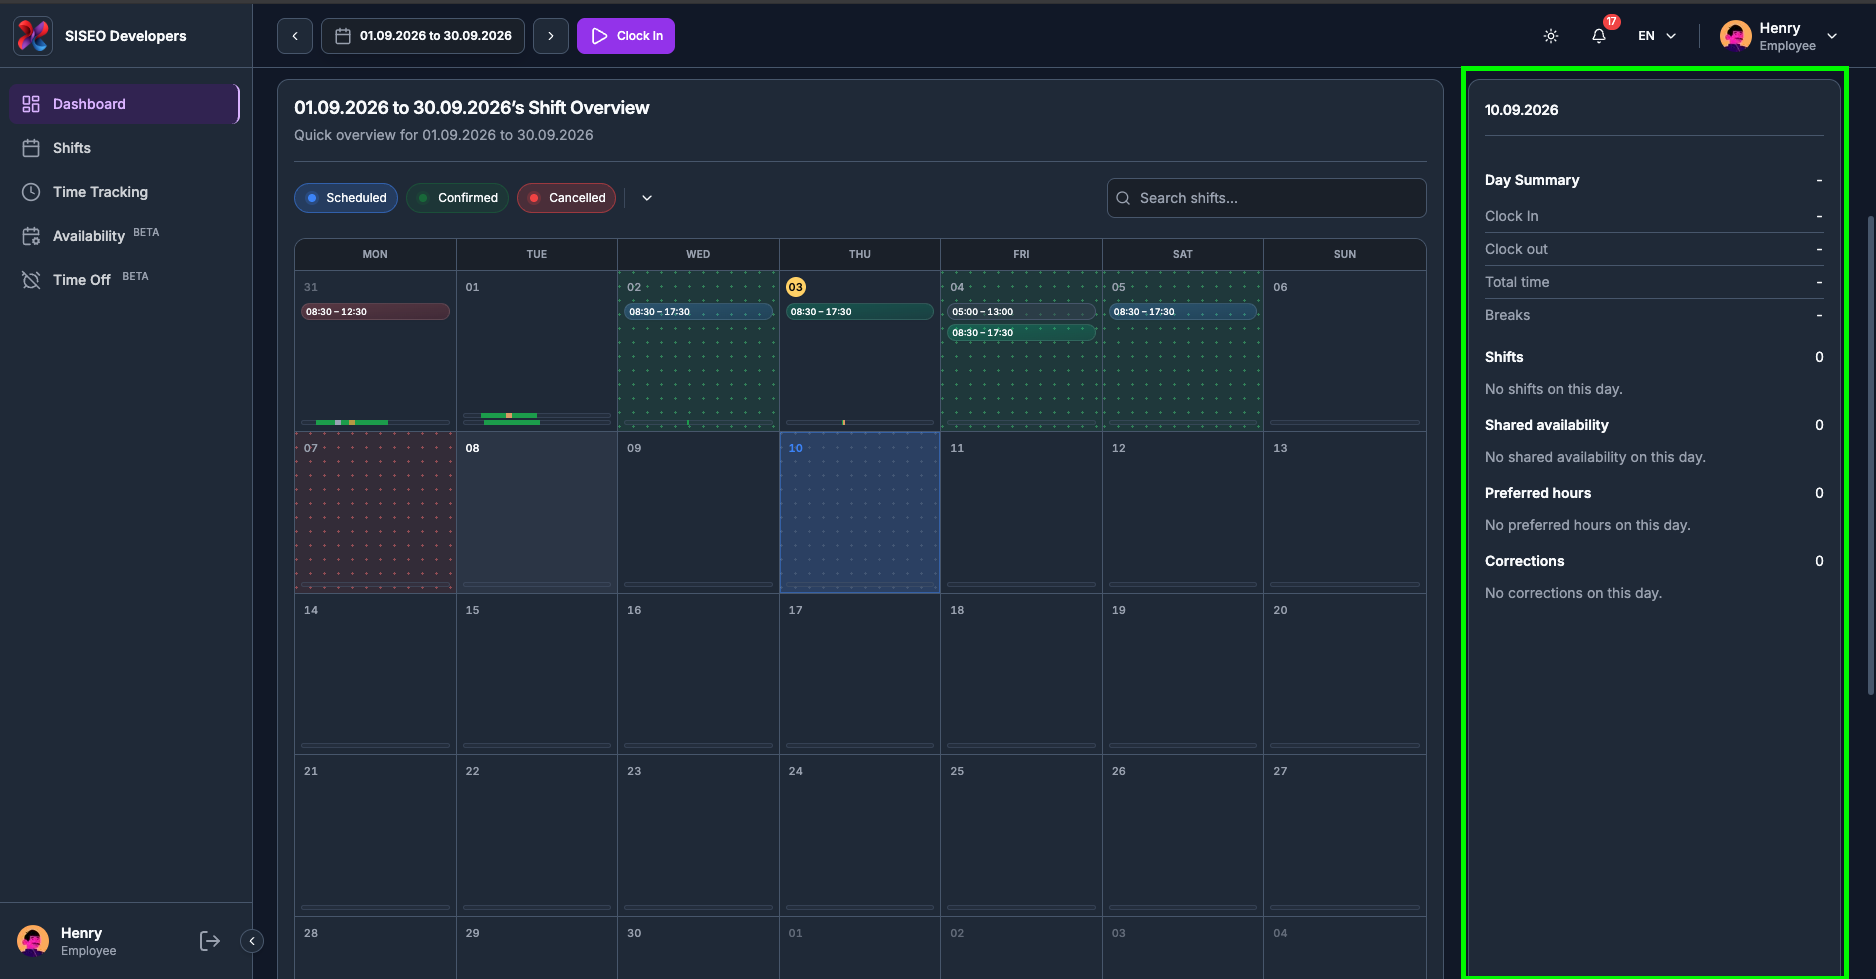Click the Clock out row in Day Summary
This screenshot has height=979, width=1876.
1654,249
